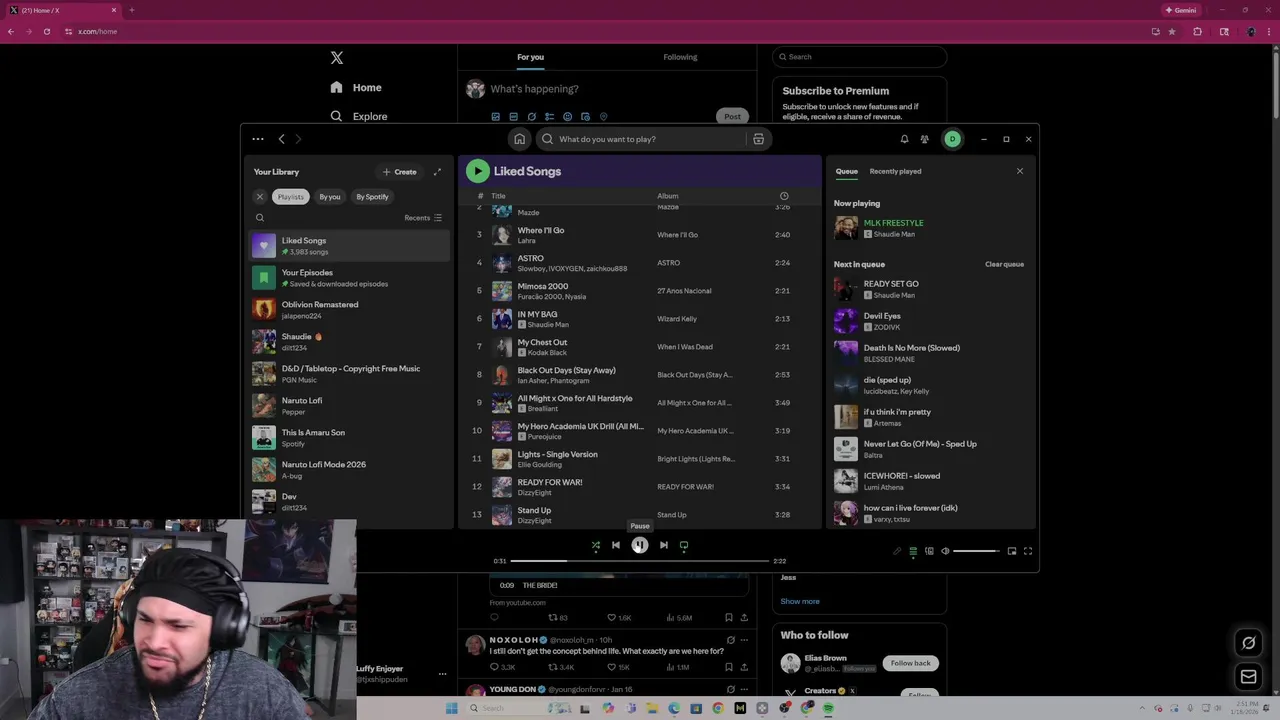The width and height of the screenshot is (1280, 720).
Task: Open album When I Was Dead link
Action: (685, 347)
